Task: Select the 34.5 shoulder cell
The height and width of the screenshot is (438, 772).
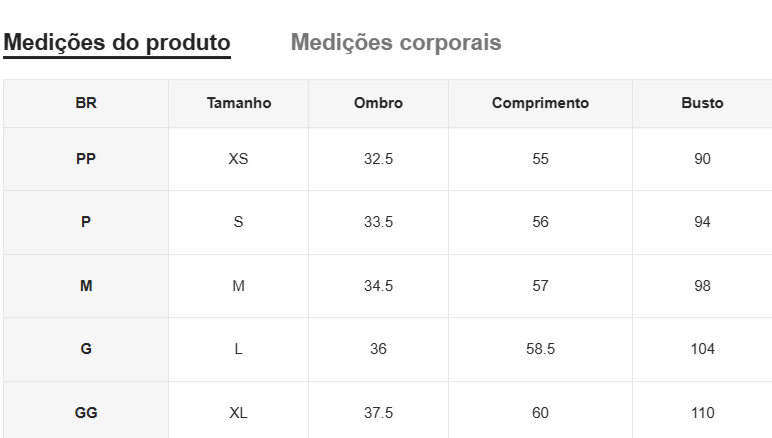Action: pyautogui.click(x=378, y=286)
